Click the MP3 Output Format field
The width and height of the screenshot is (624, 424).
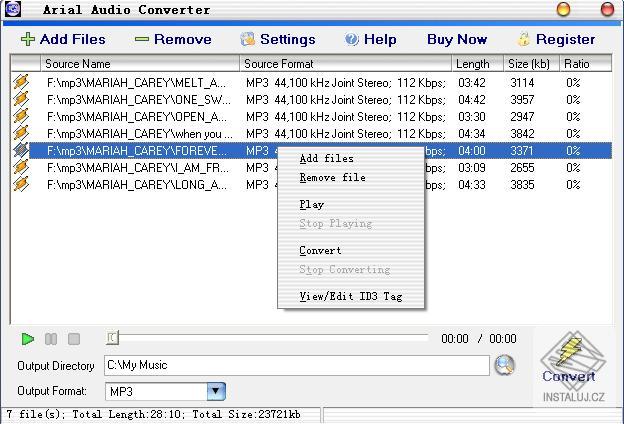tap(156, 391)
